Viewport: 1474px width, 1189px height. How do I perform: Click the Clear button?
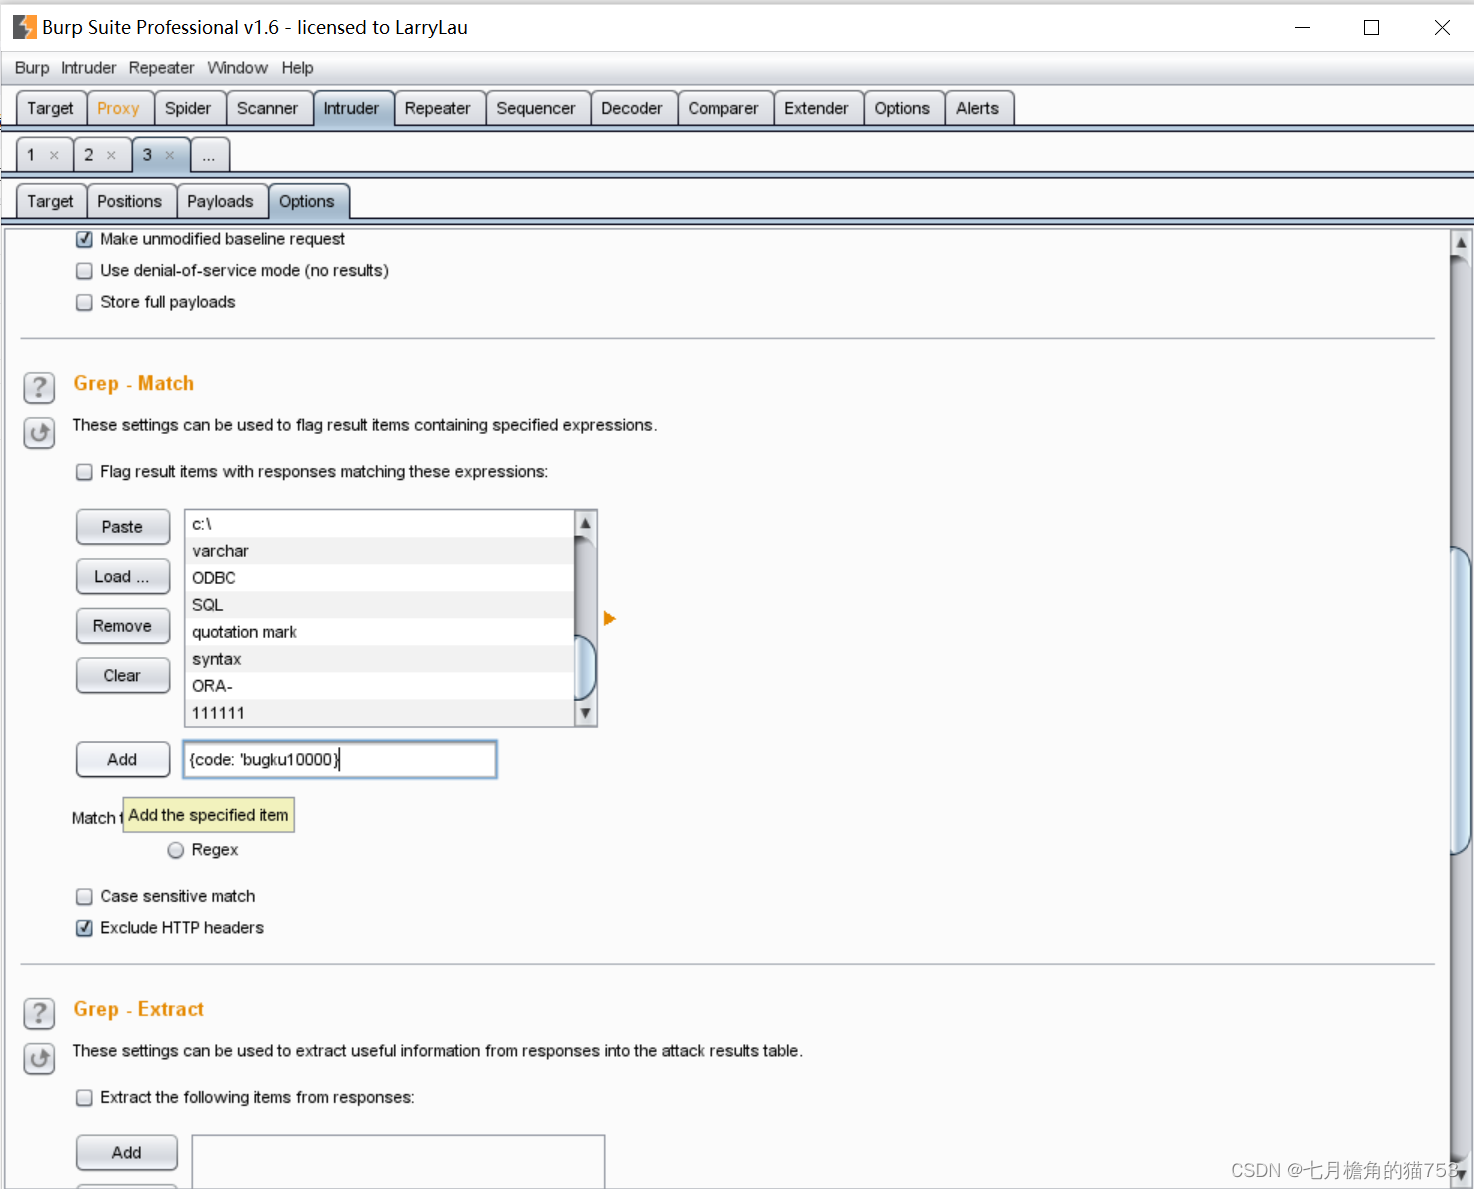(x=123, y=676)
